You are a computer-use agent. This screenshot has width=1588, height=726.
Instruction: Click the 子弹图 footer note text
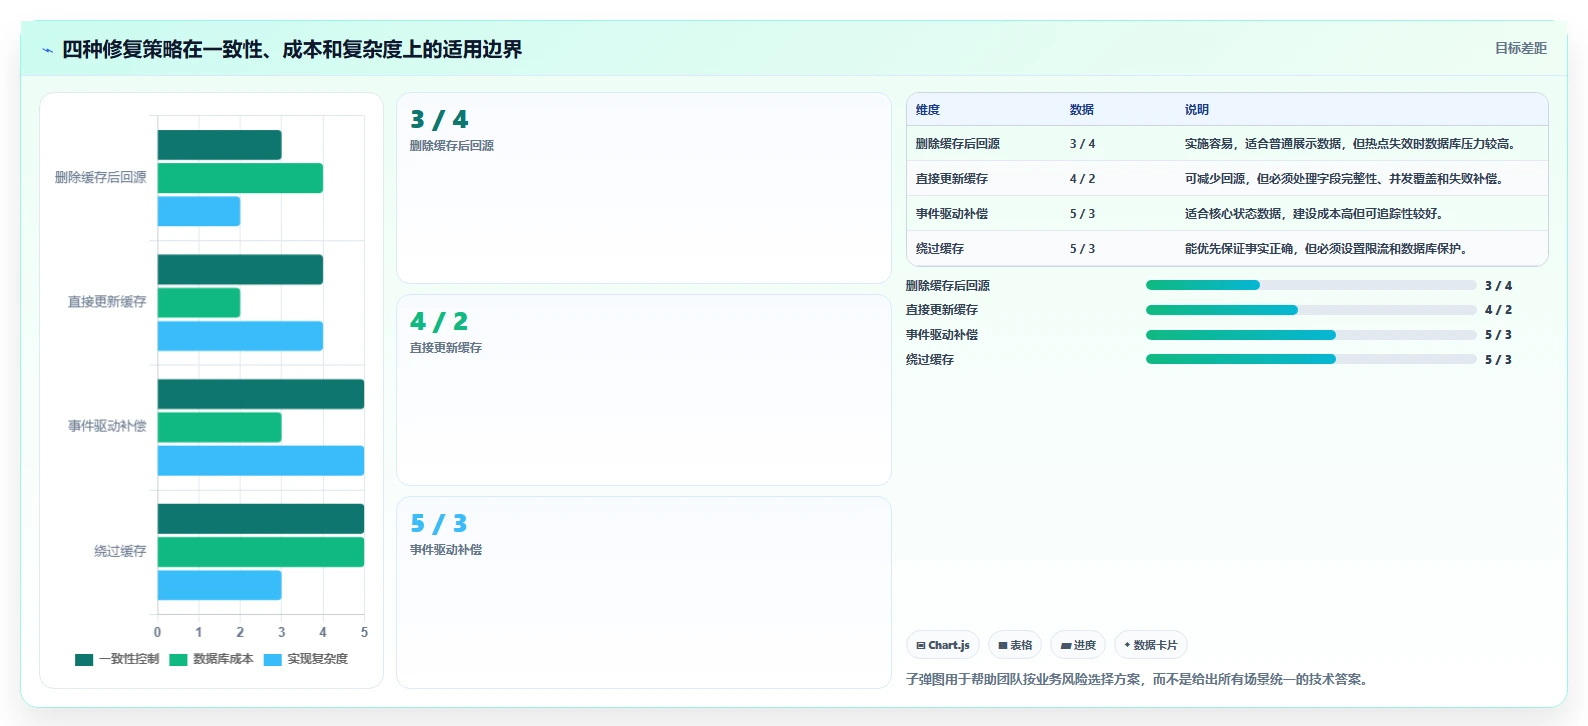[1139, 679]
